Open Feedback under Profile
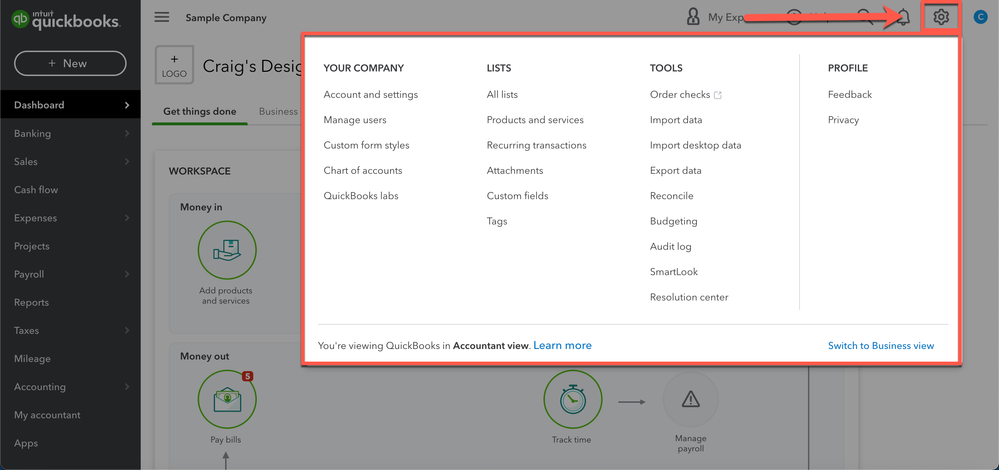This screenshot has width=999, height=470. pyautogui.click(x=850, y=94)
